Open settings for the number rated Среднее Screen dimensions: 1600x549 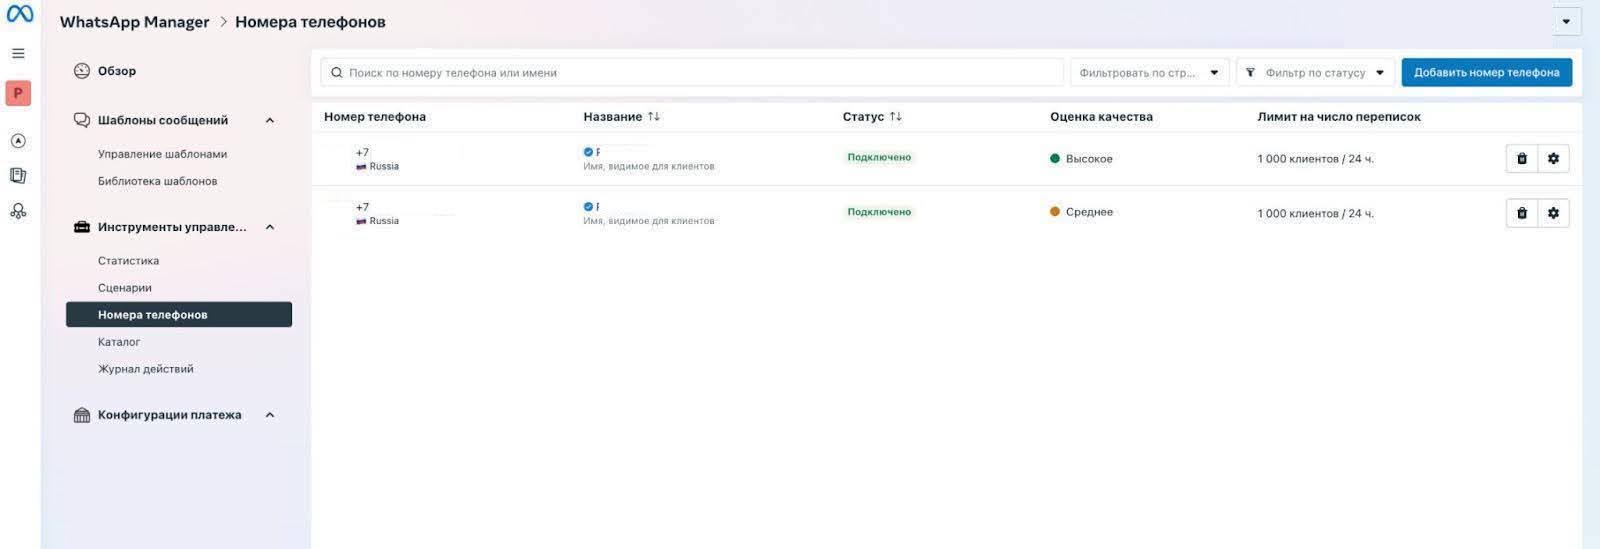(1553, 213)
